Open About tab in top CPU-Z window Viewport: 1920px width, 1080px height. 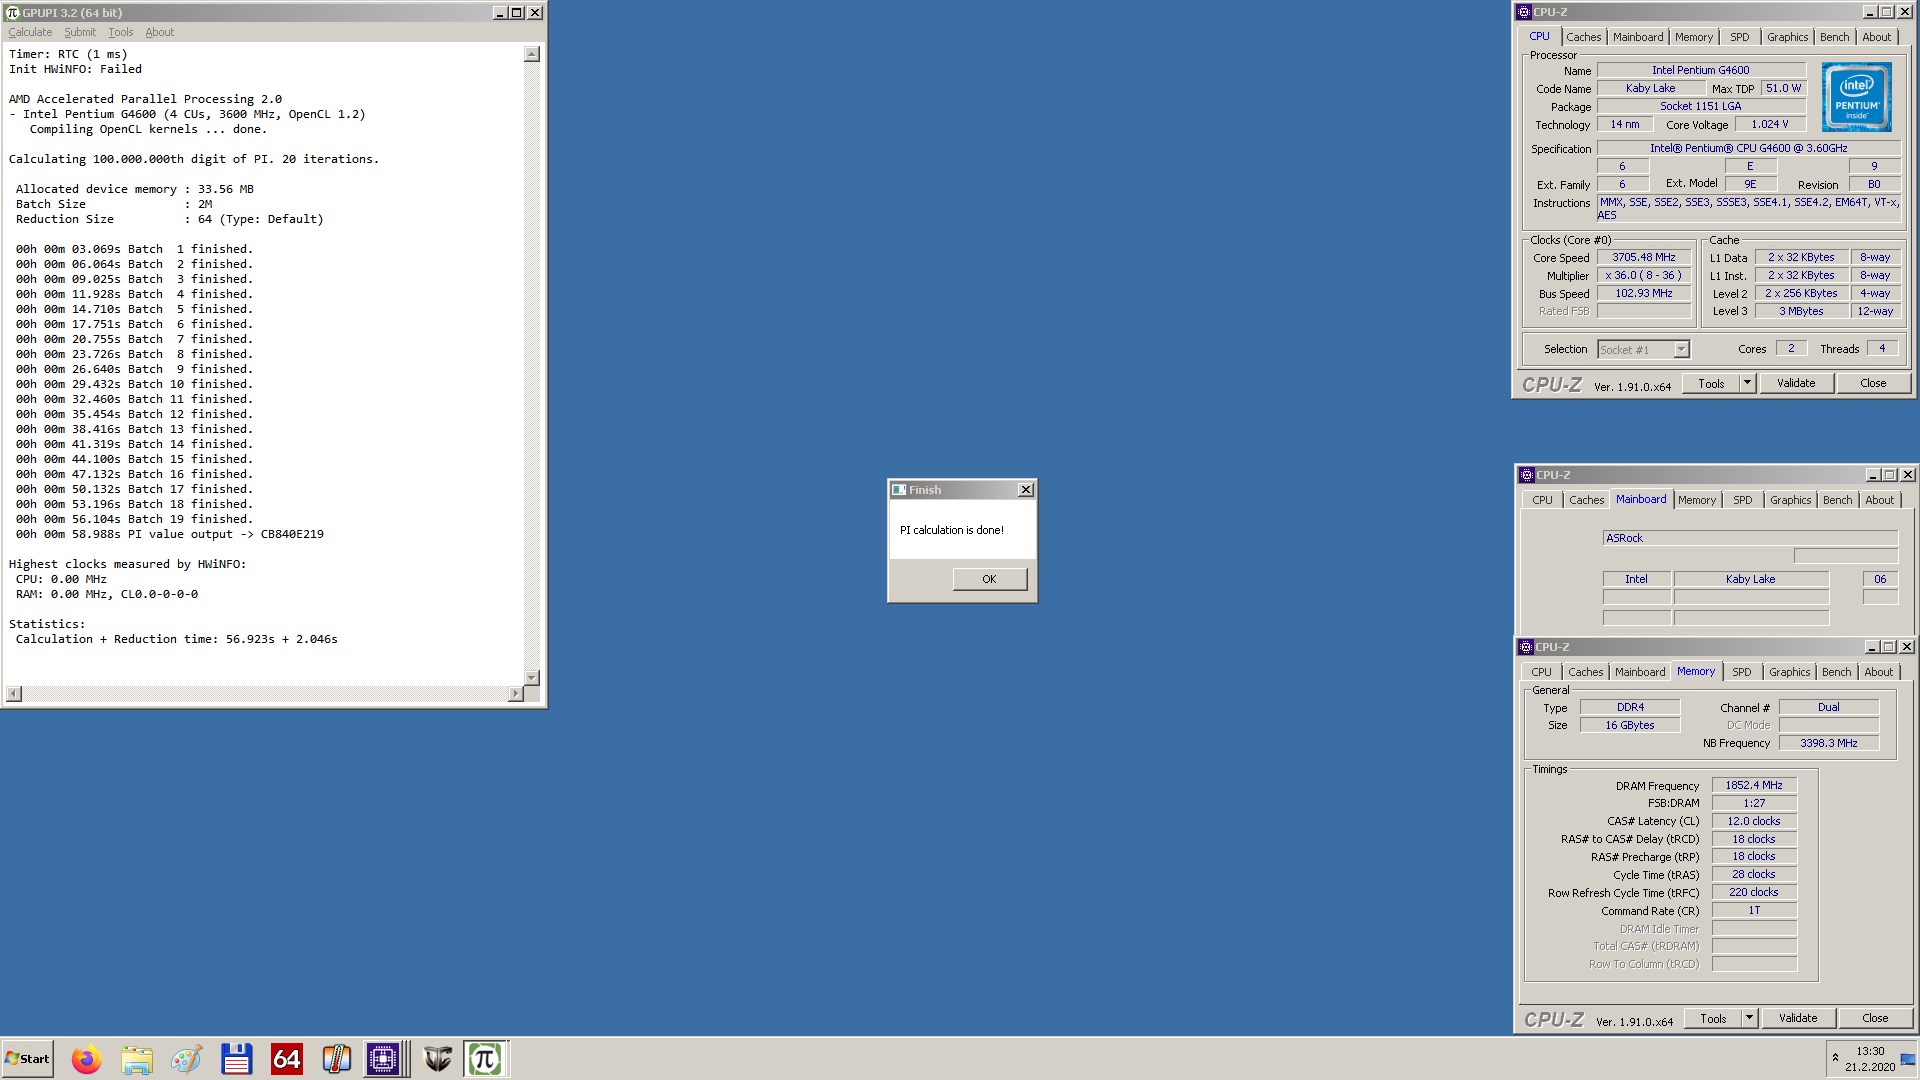1876,37
